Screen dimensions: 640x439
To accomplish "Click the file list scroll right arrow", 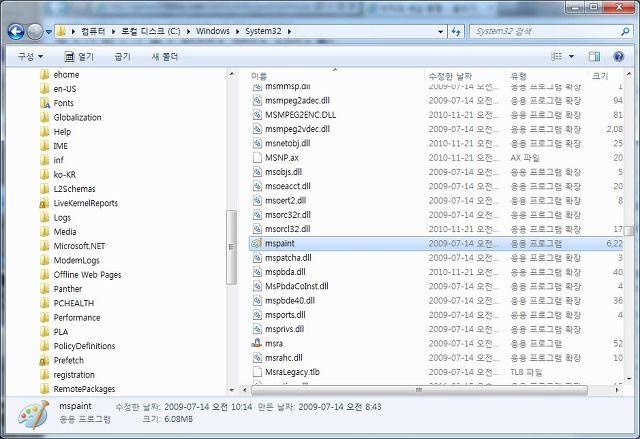I will pos(617,390).
